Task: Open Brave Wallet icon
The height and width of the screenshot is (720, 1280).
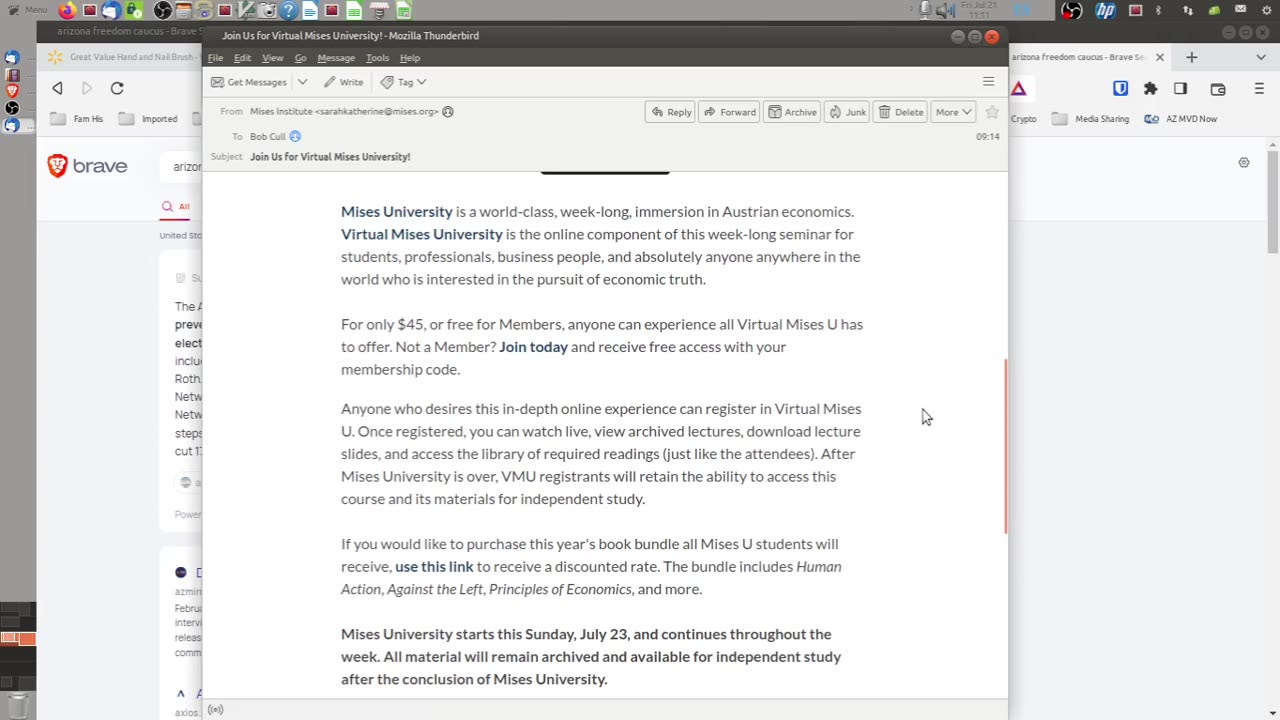Action: [1218, 89]
